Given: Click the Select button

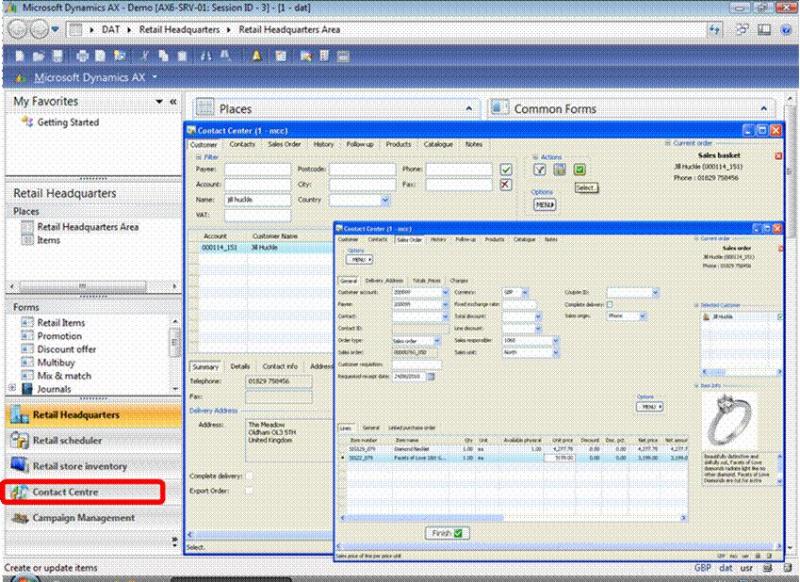Looking at the screenshot, I should point(586,188).
